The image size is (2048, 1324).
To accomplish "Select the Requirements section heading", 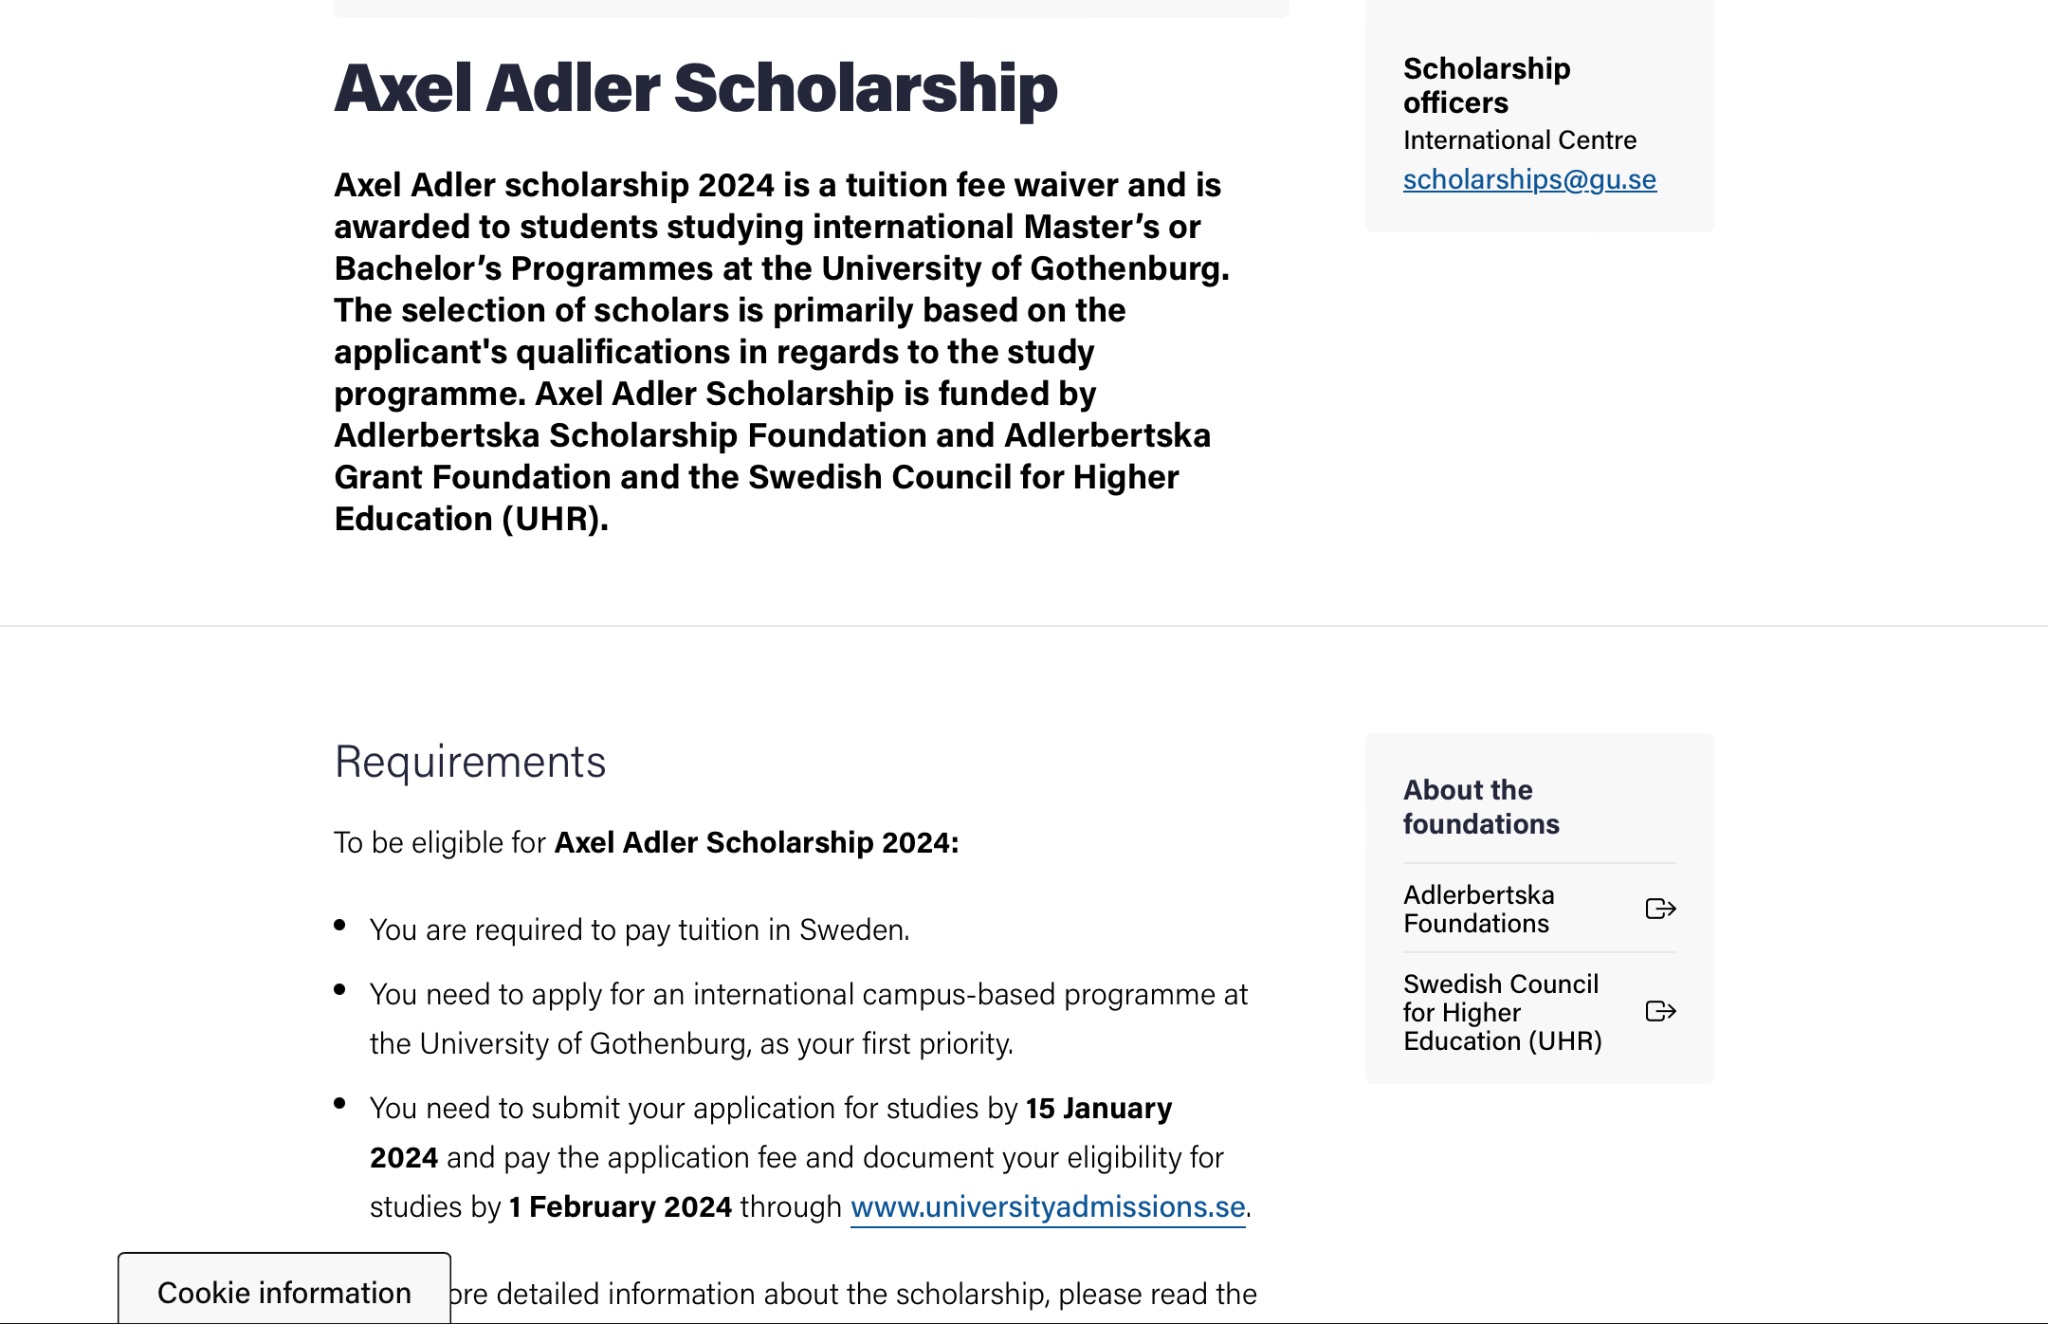I will tap(470, 762).
